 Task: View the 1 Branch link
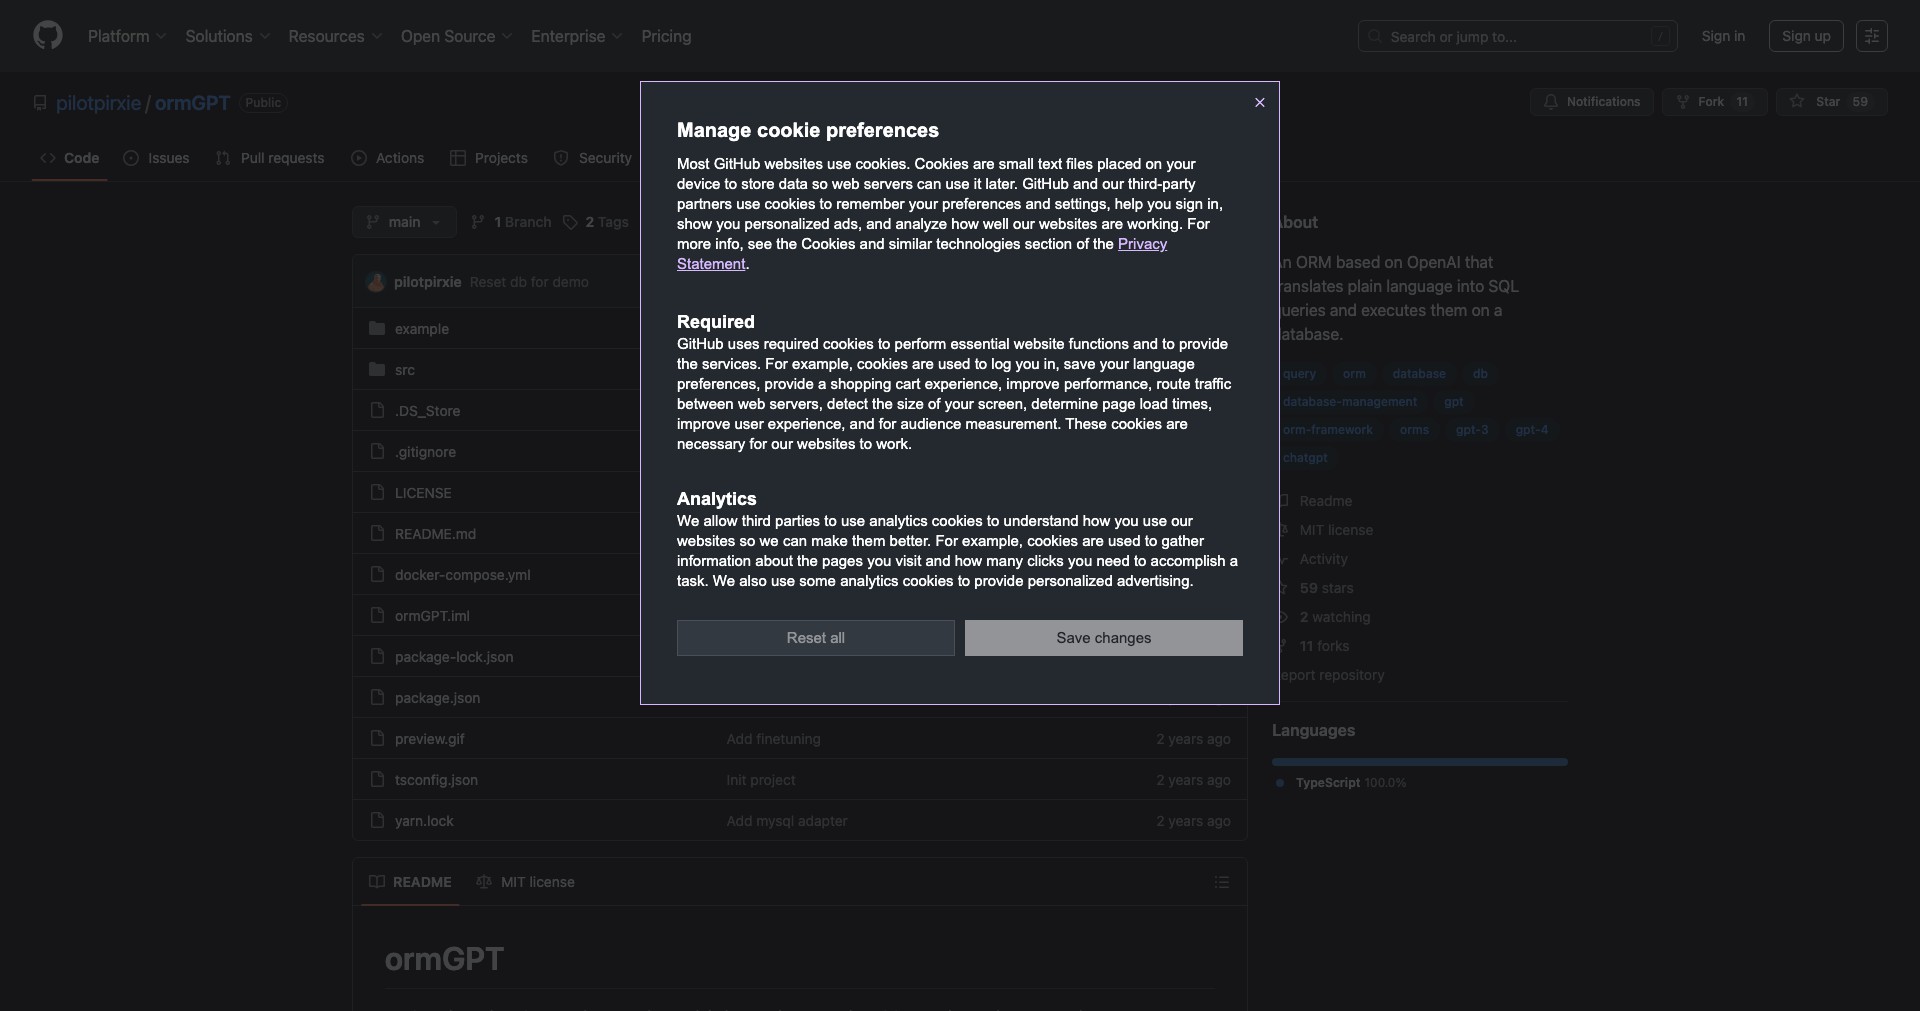(511, 222)
